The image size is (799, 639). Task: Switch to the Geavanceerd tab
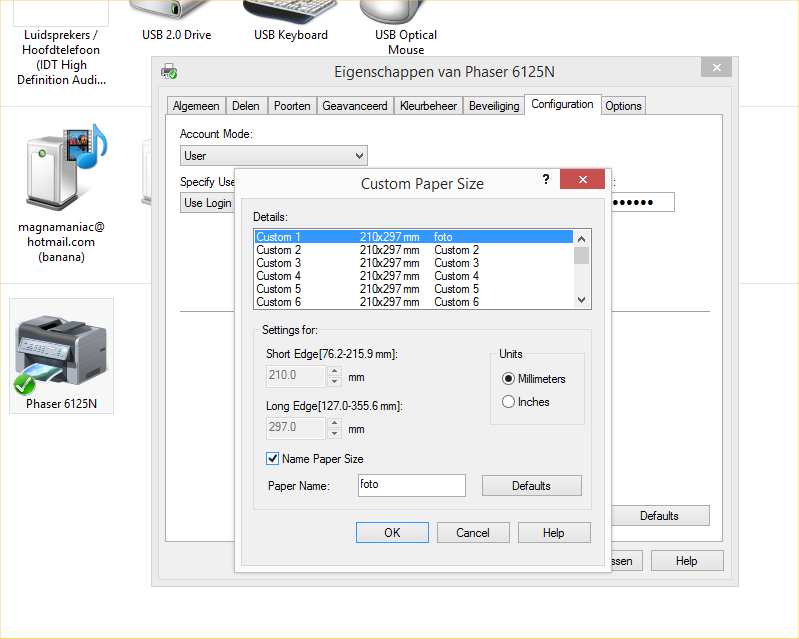[x=355, y=106]
